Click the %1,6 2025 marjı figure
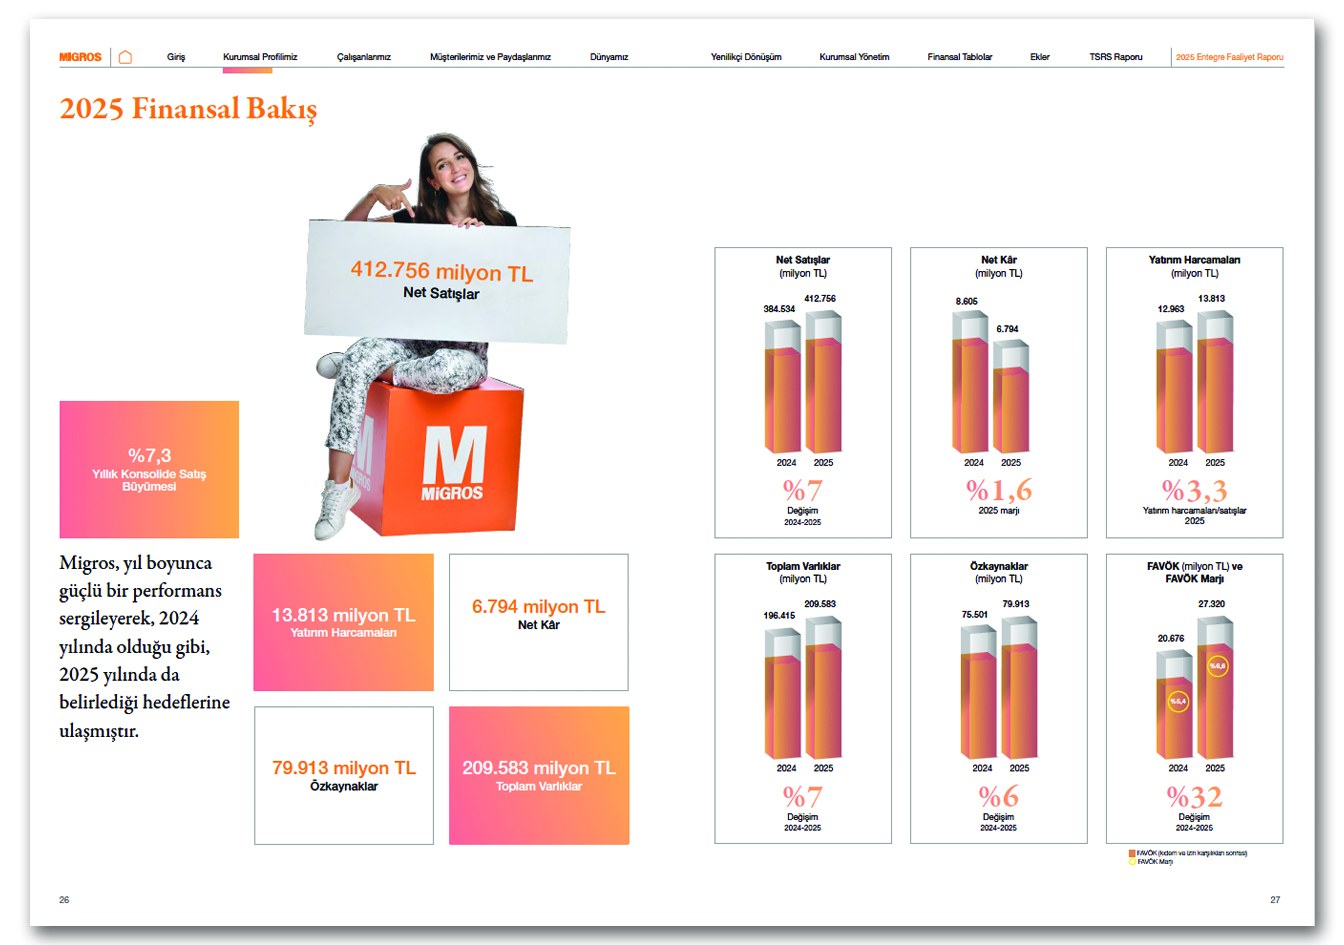1344x945 pixels. point(999,490)
